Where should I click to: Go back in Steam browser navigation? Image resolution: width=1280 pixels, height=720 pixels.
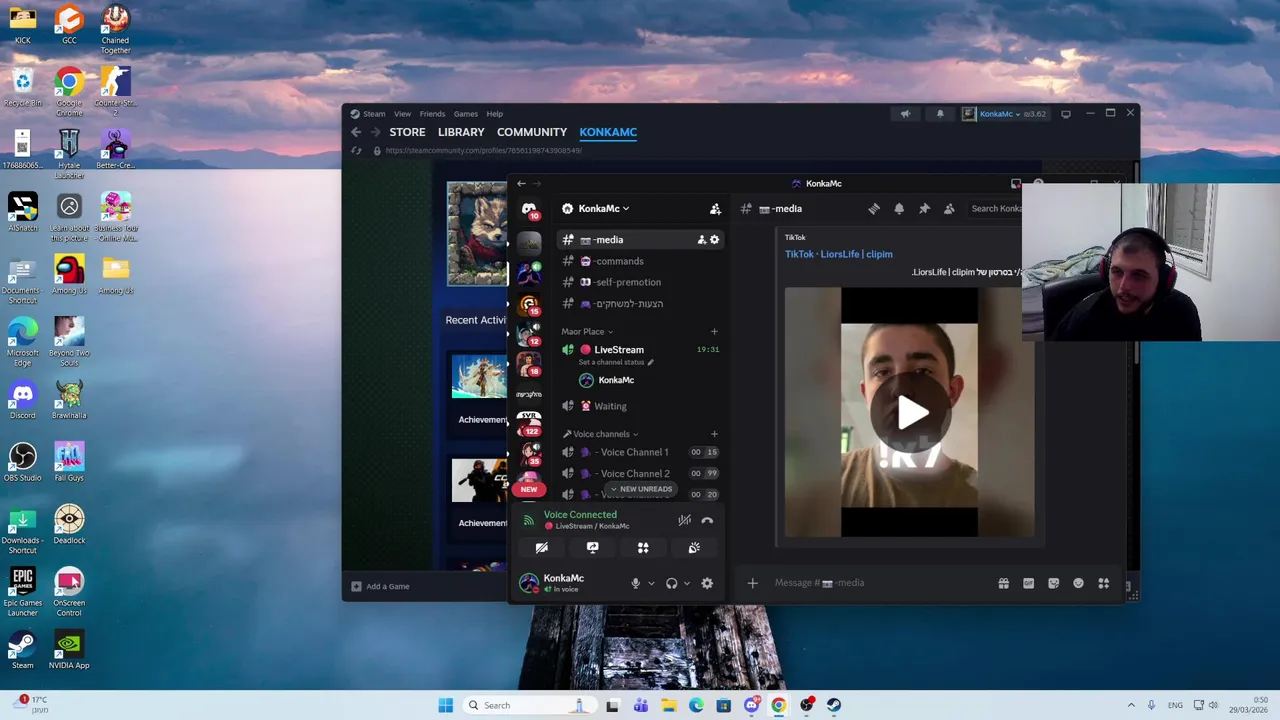356,132
